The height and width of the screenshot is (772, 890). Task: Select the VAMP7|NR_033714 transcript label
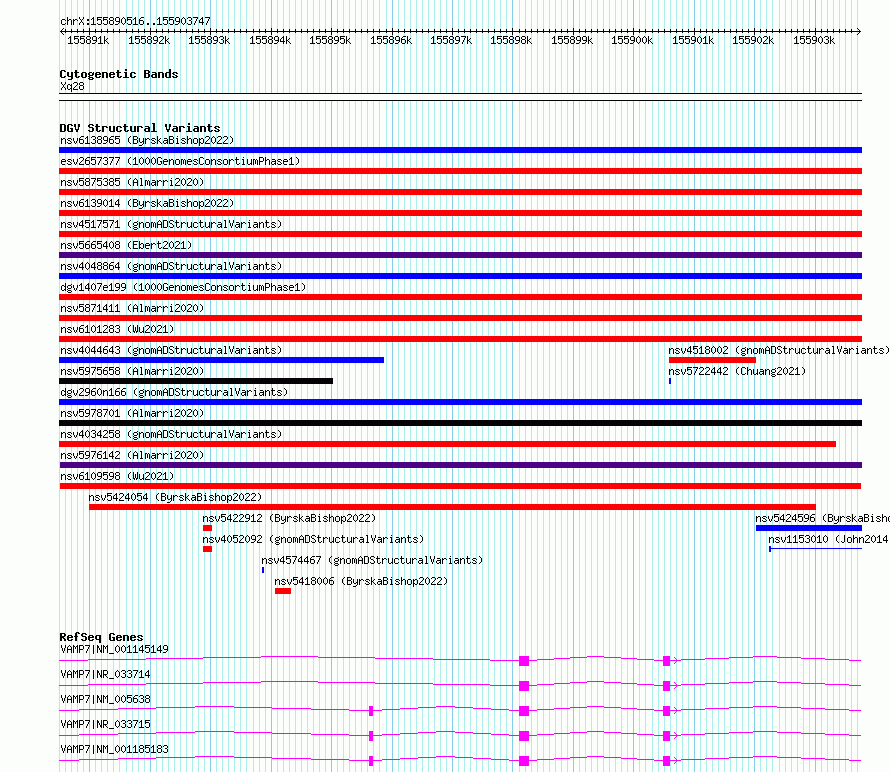tap(105, 674)
